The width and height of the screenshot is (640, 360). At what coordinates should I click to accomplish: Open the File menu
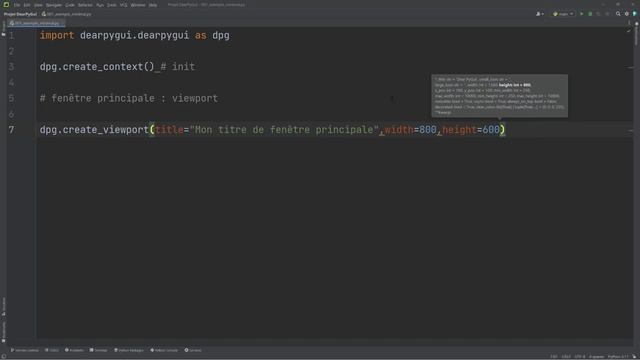[x=17, y=5]
